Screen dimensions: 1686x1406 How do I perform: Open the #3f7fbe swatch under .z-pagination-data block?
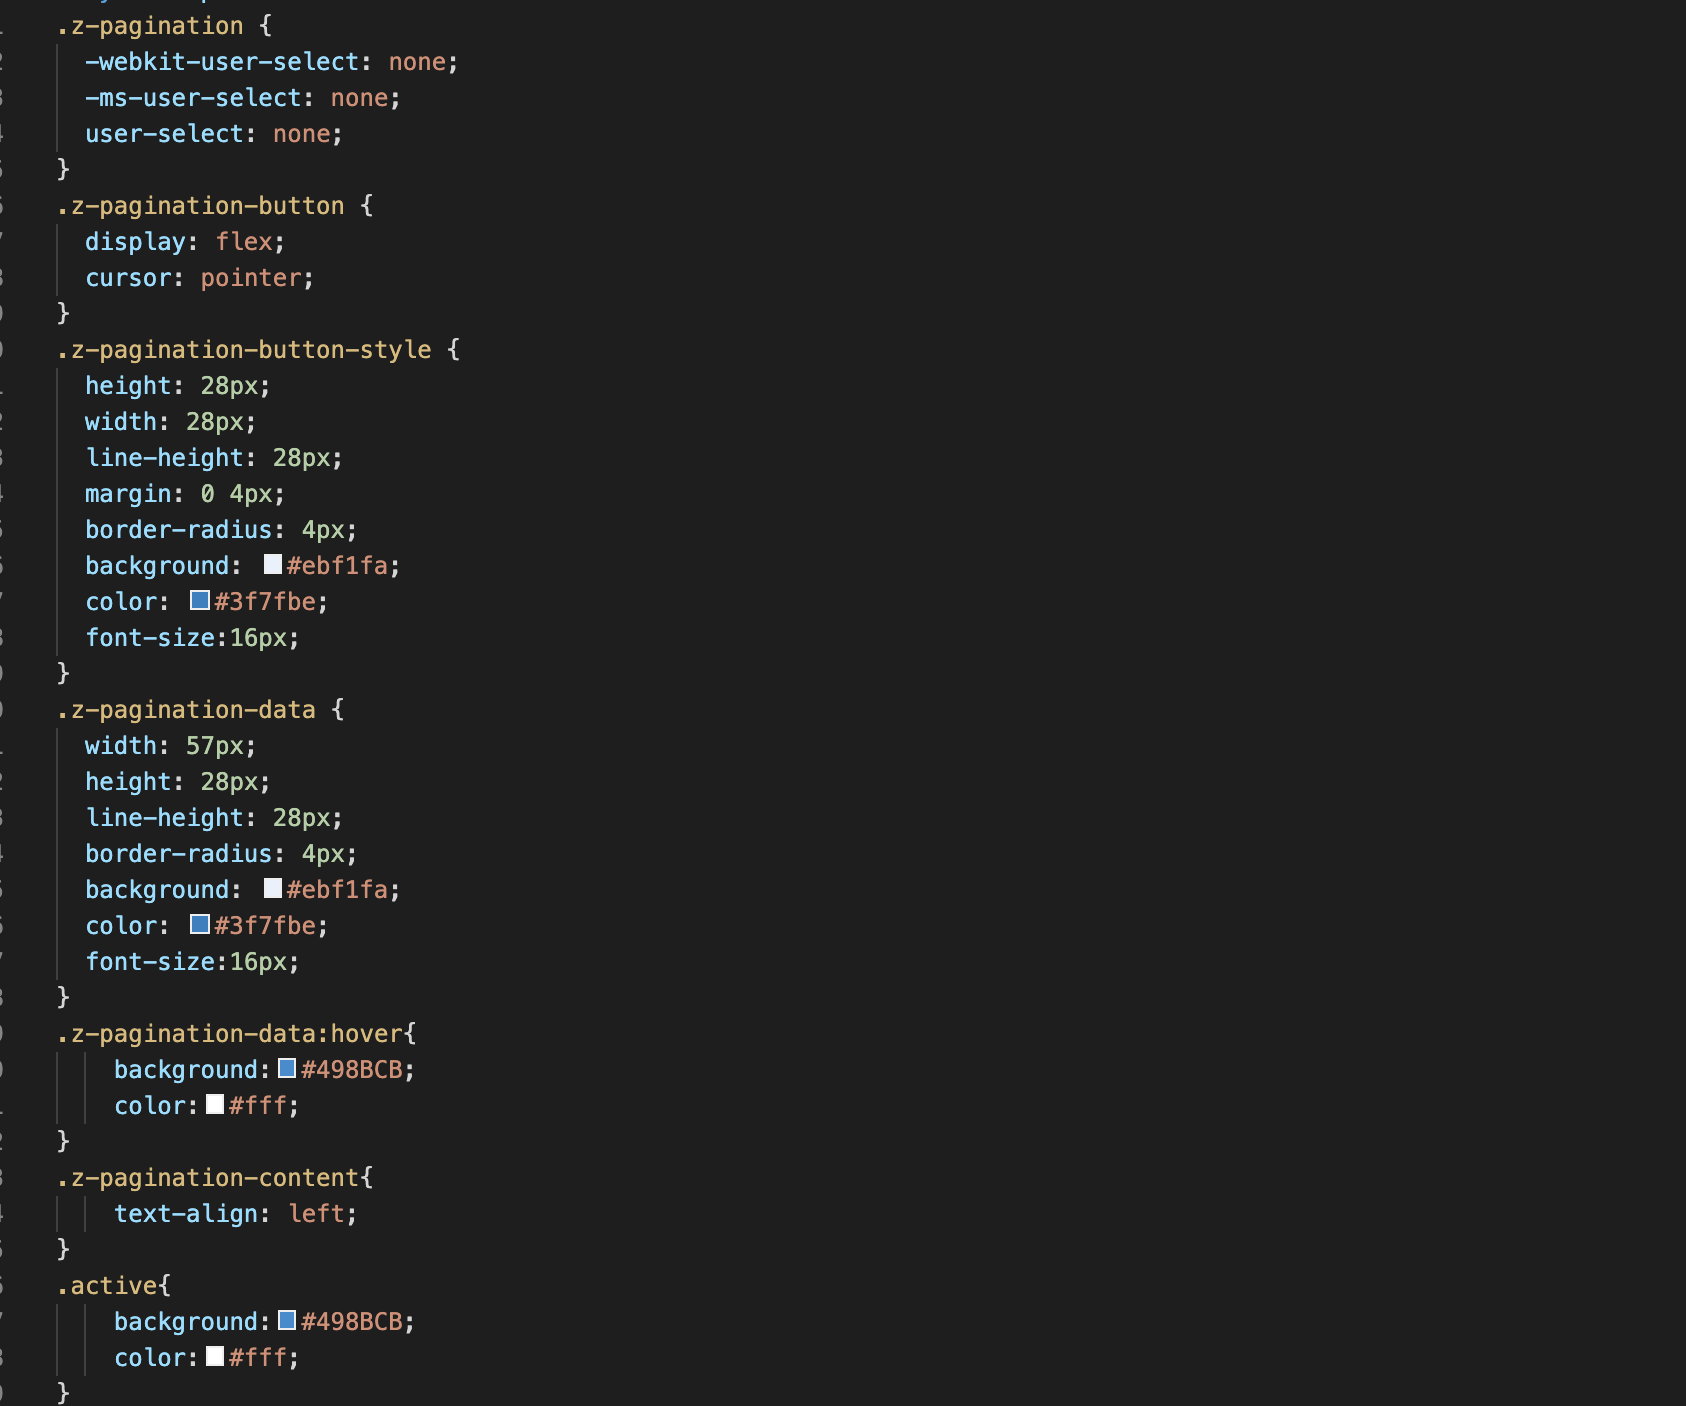coord(200,925)
